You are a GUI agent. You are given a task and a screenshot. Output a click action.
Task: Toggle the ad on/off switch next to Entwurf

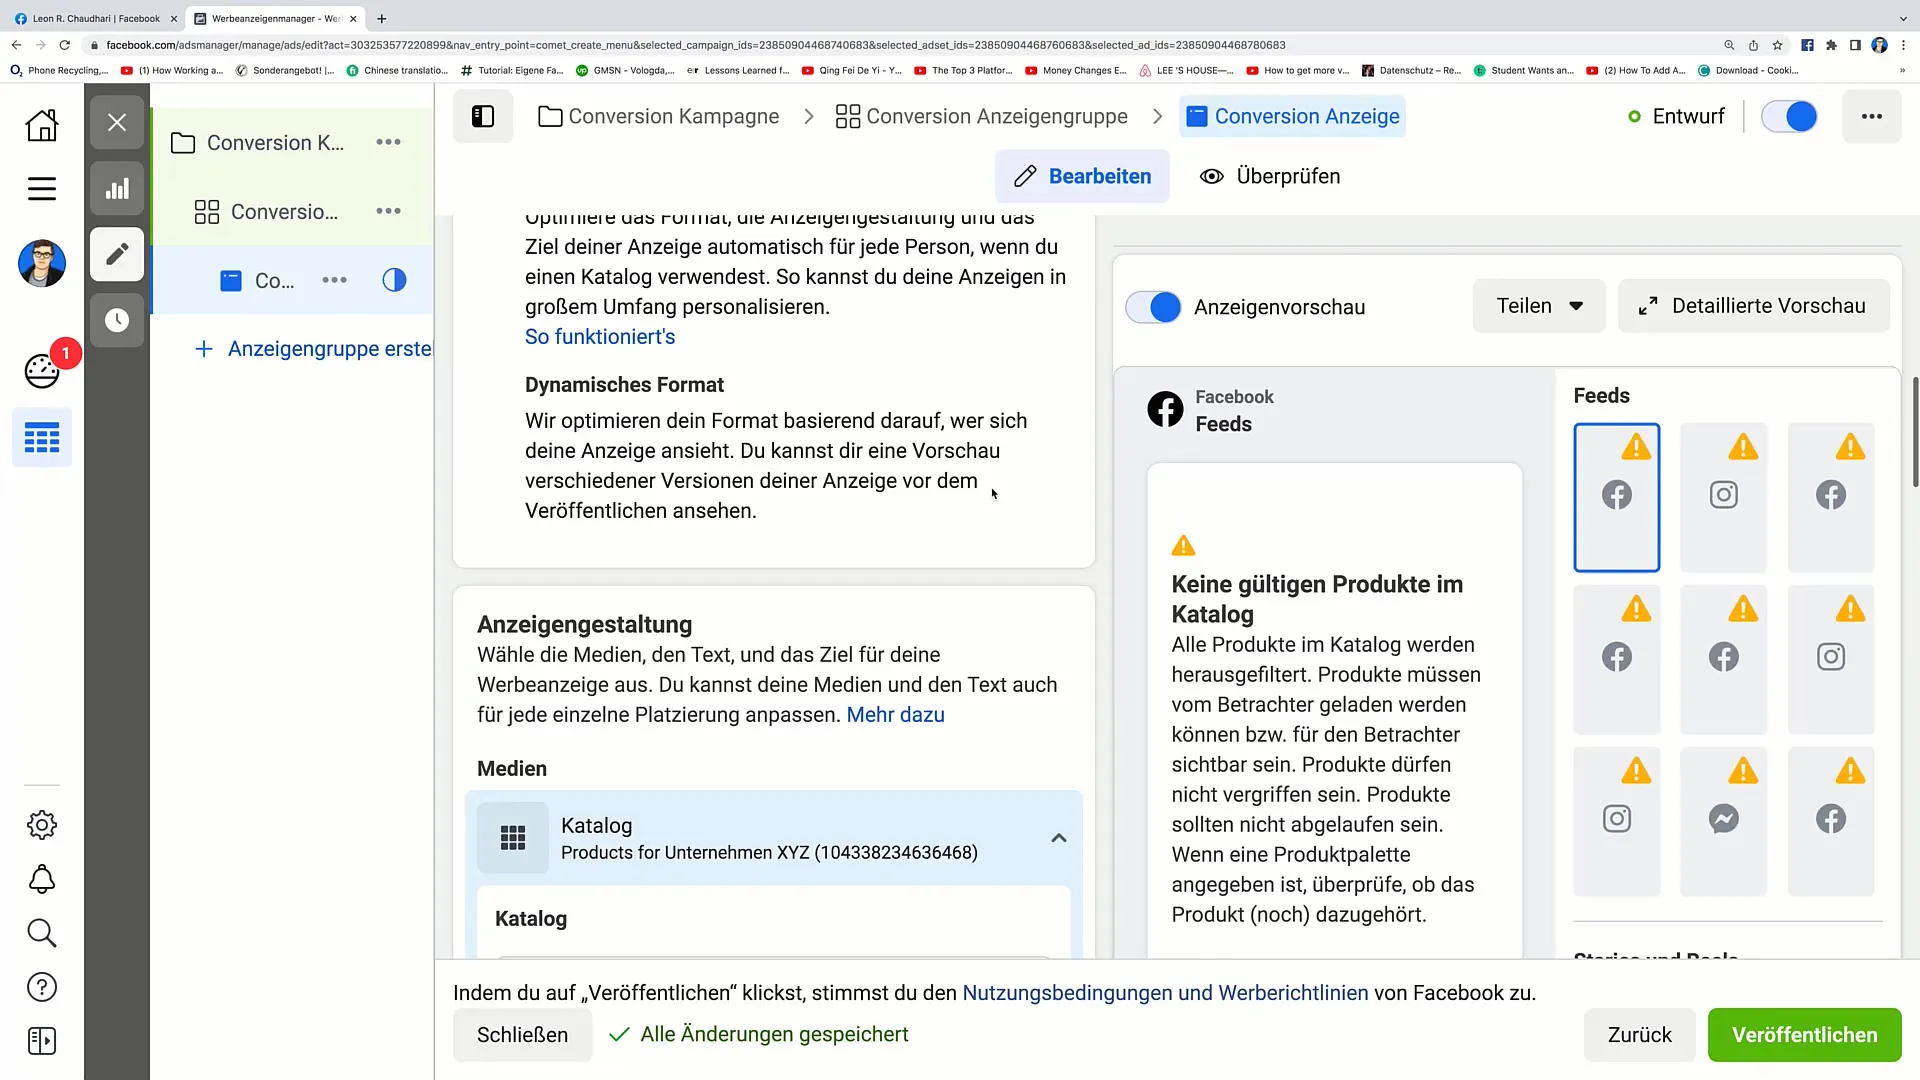(x=1789, y=116)
